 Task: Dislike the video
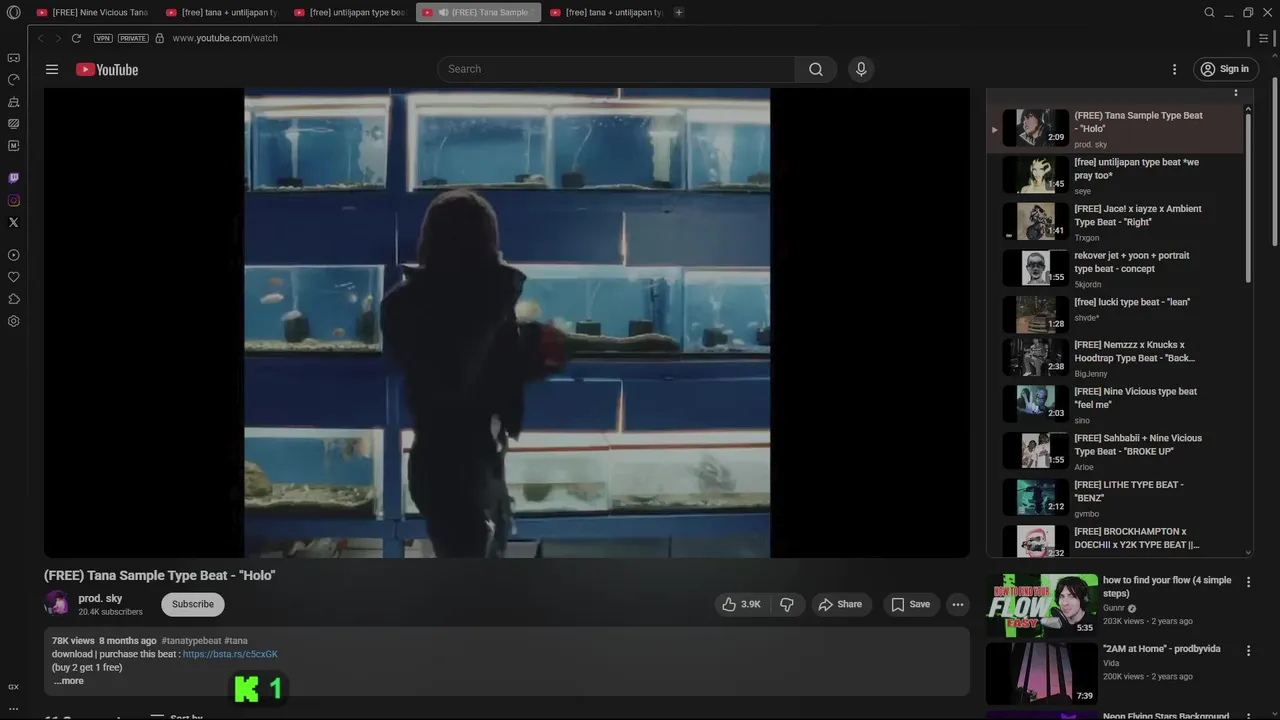click(x=787, y=604)
